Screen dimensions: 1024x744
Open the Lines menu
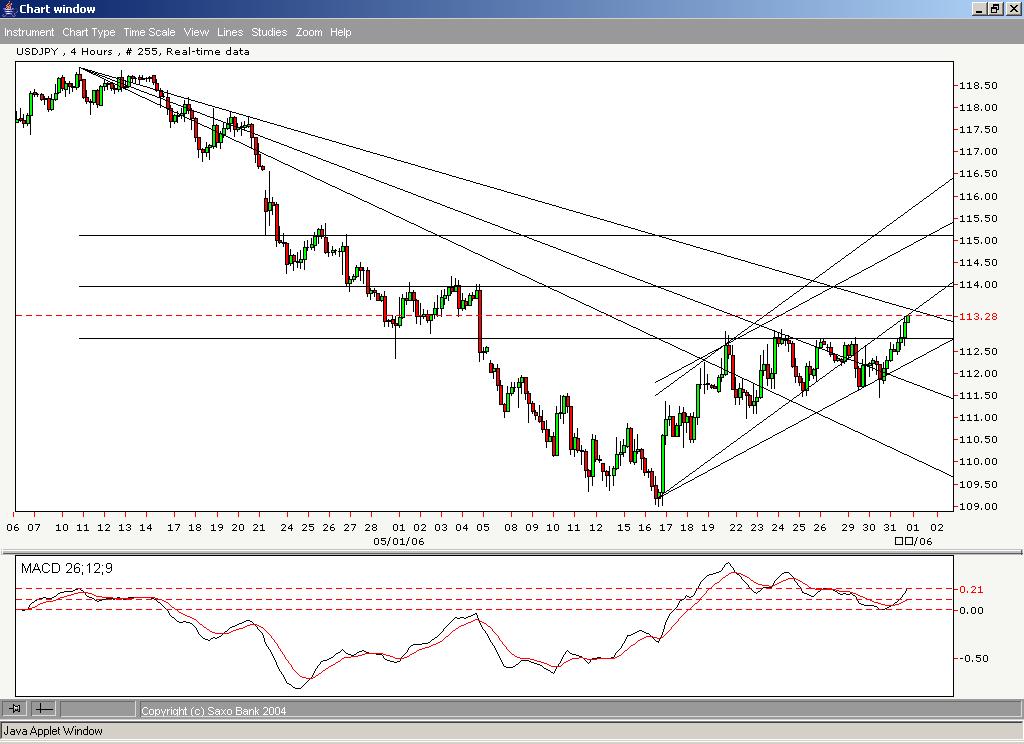229,32
